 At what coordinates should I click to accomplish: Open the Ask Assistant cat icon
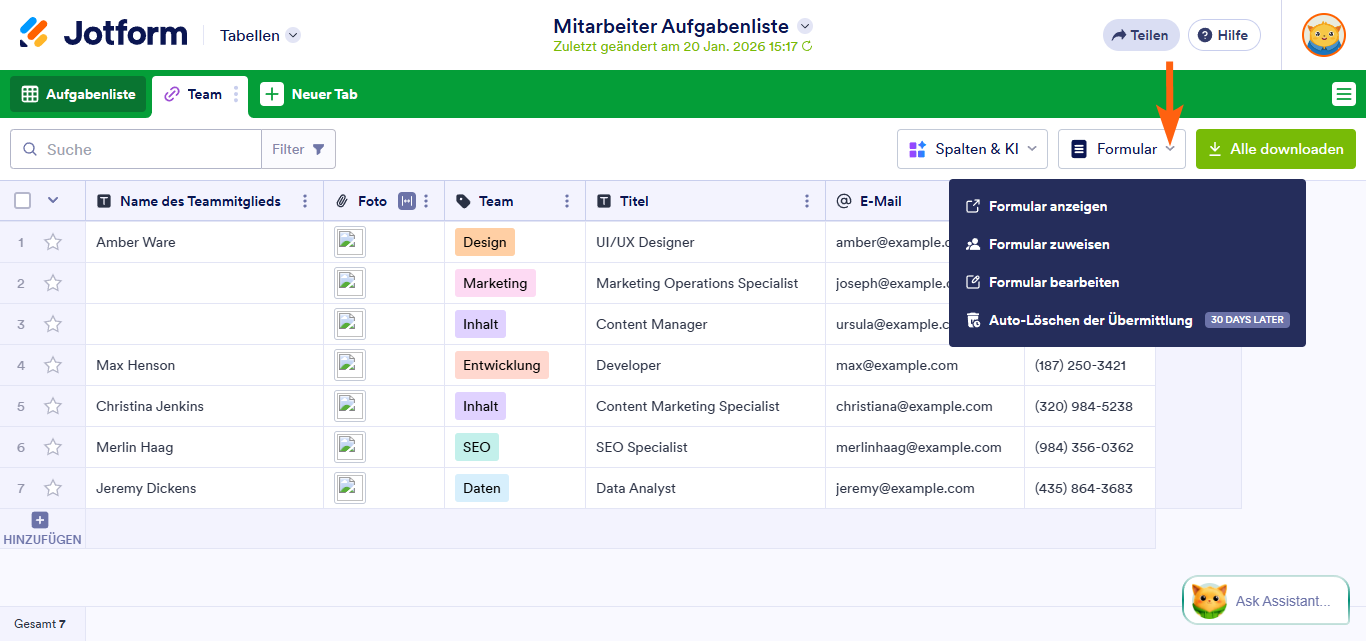(1210, 600)
